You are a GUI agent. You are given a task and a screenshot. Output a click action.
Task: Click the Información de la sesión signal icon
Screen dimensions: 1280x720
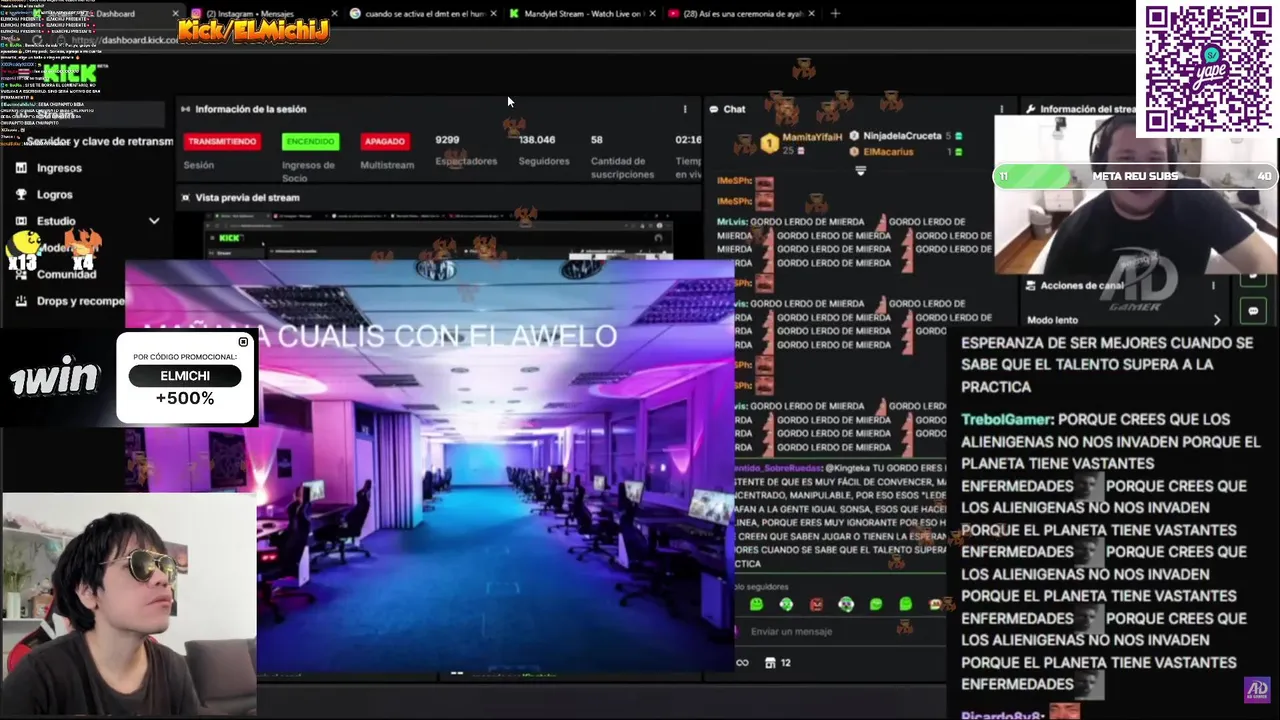click(x=185, y=109)
